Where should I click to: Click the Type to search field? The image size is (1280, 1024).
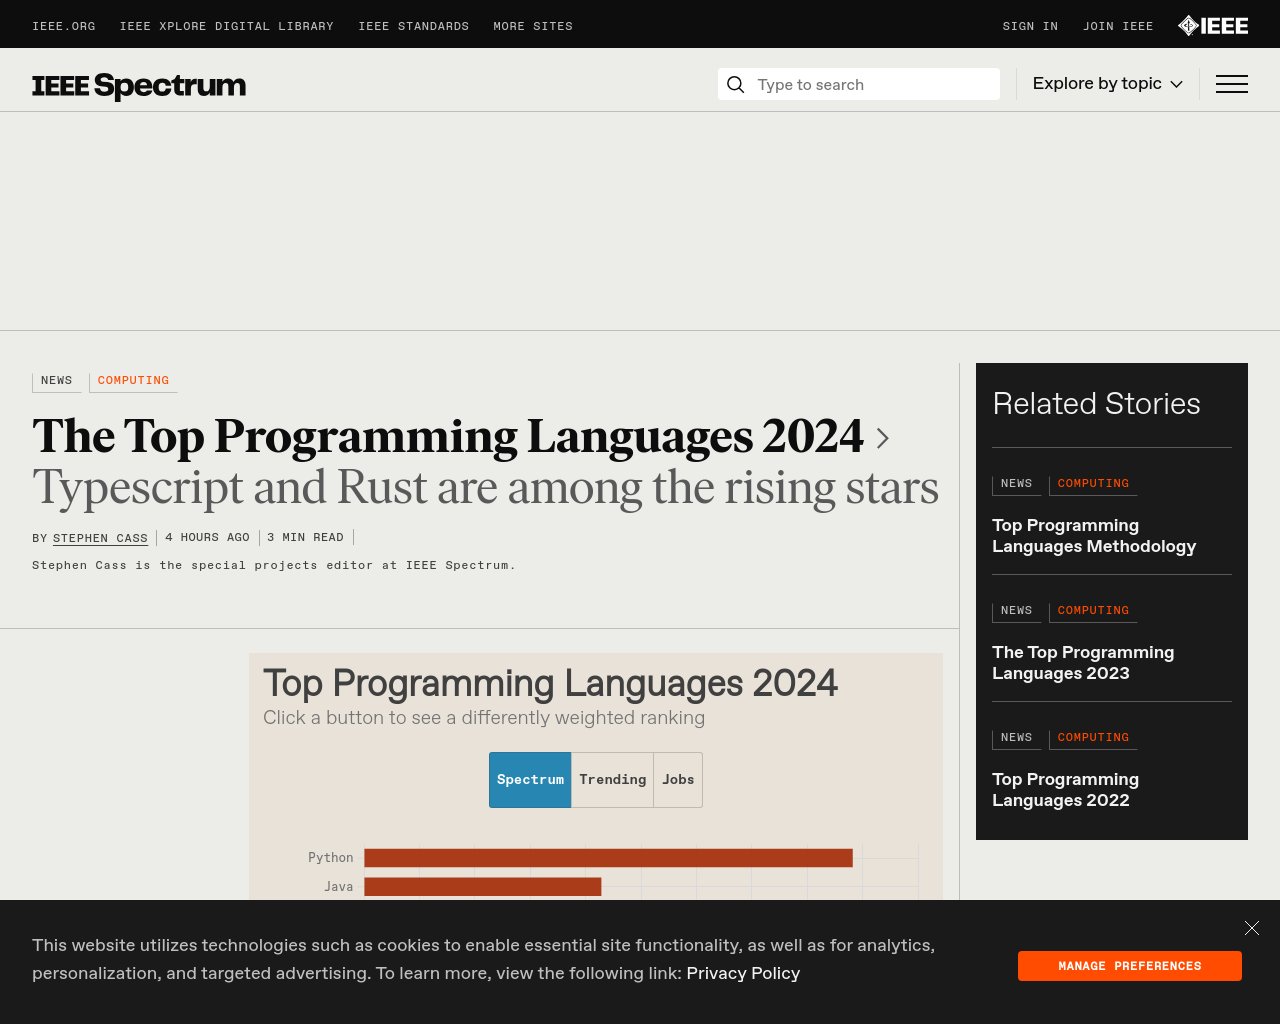click(x=859, y=84)
